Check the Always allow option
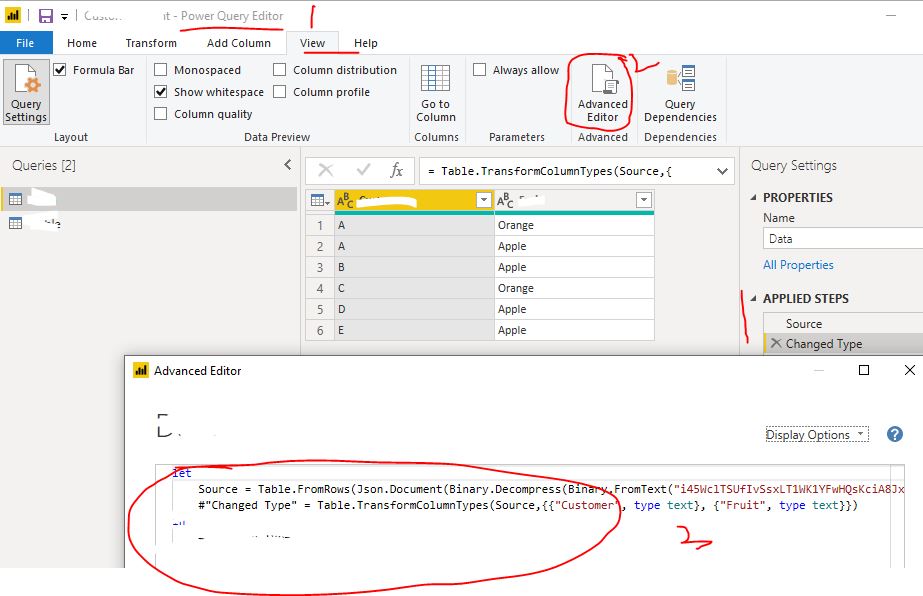923x596 pixels. click(480, 69)
